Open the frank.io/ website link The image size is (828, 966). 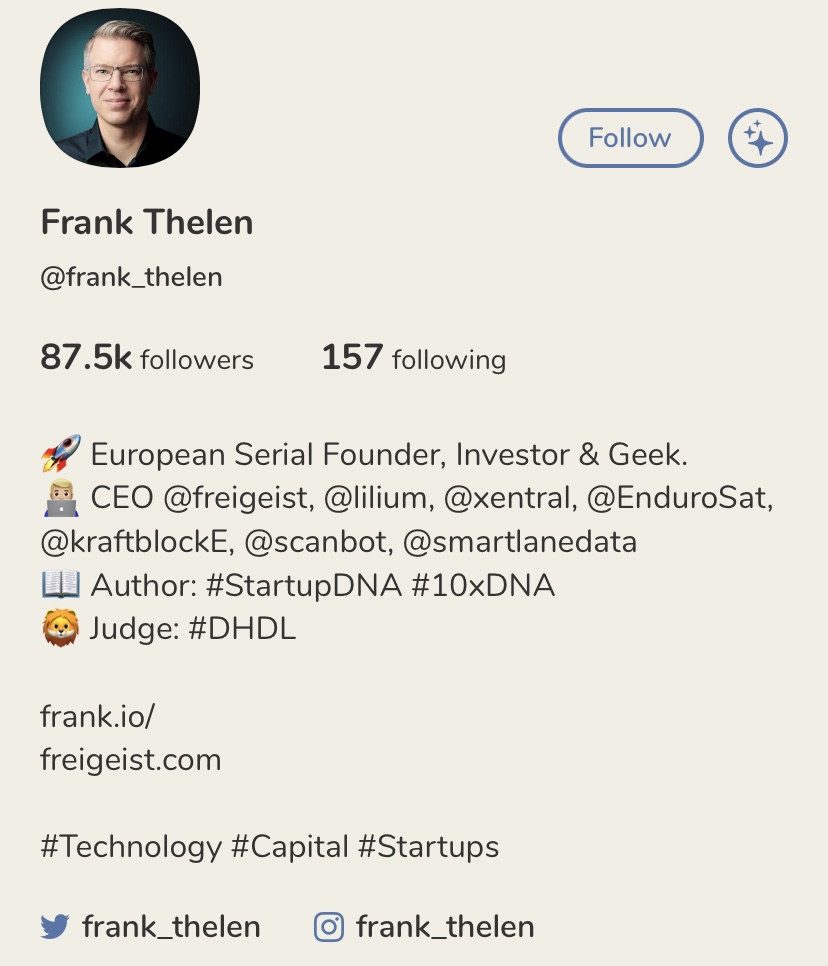pos(98,716)
